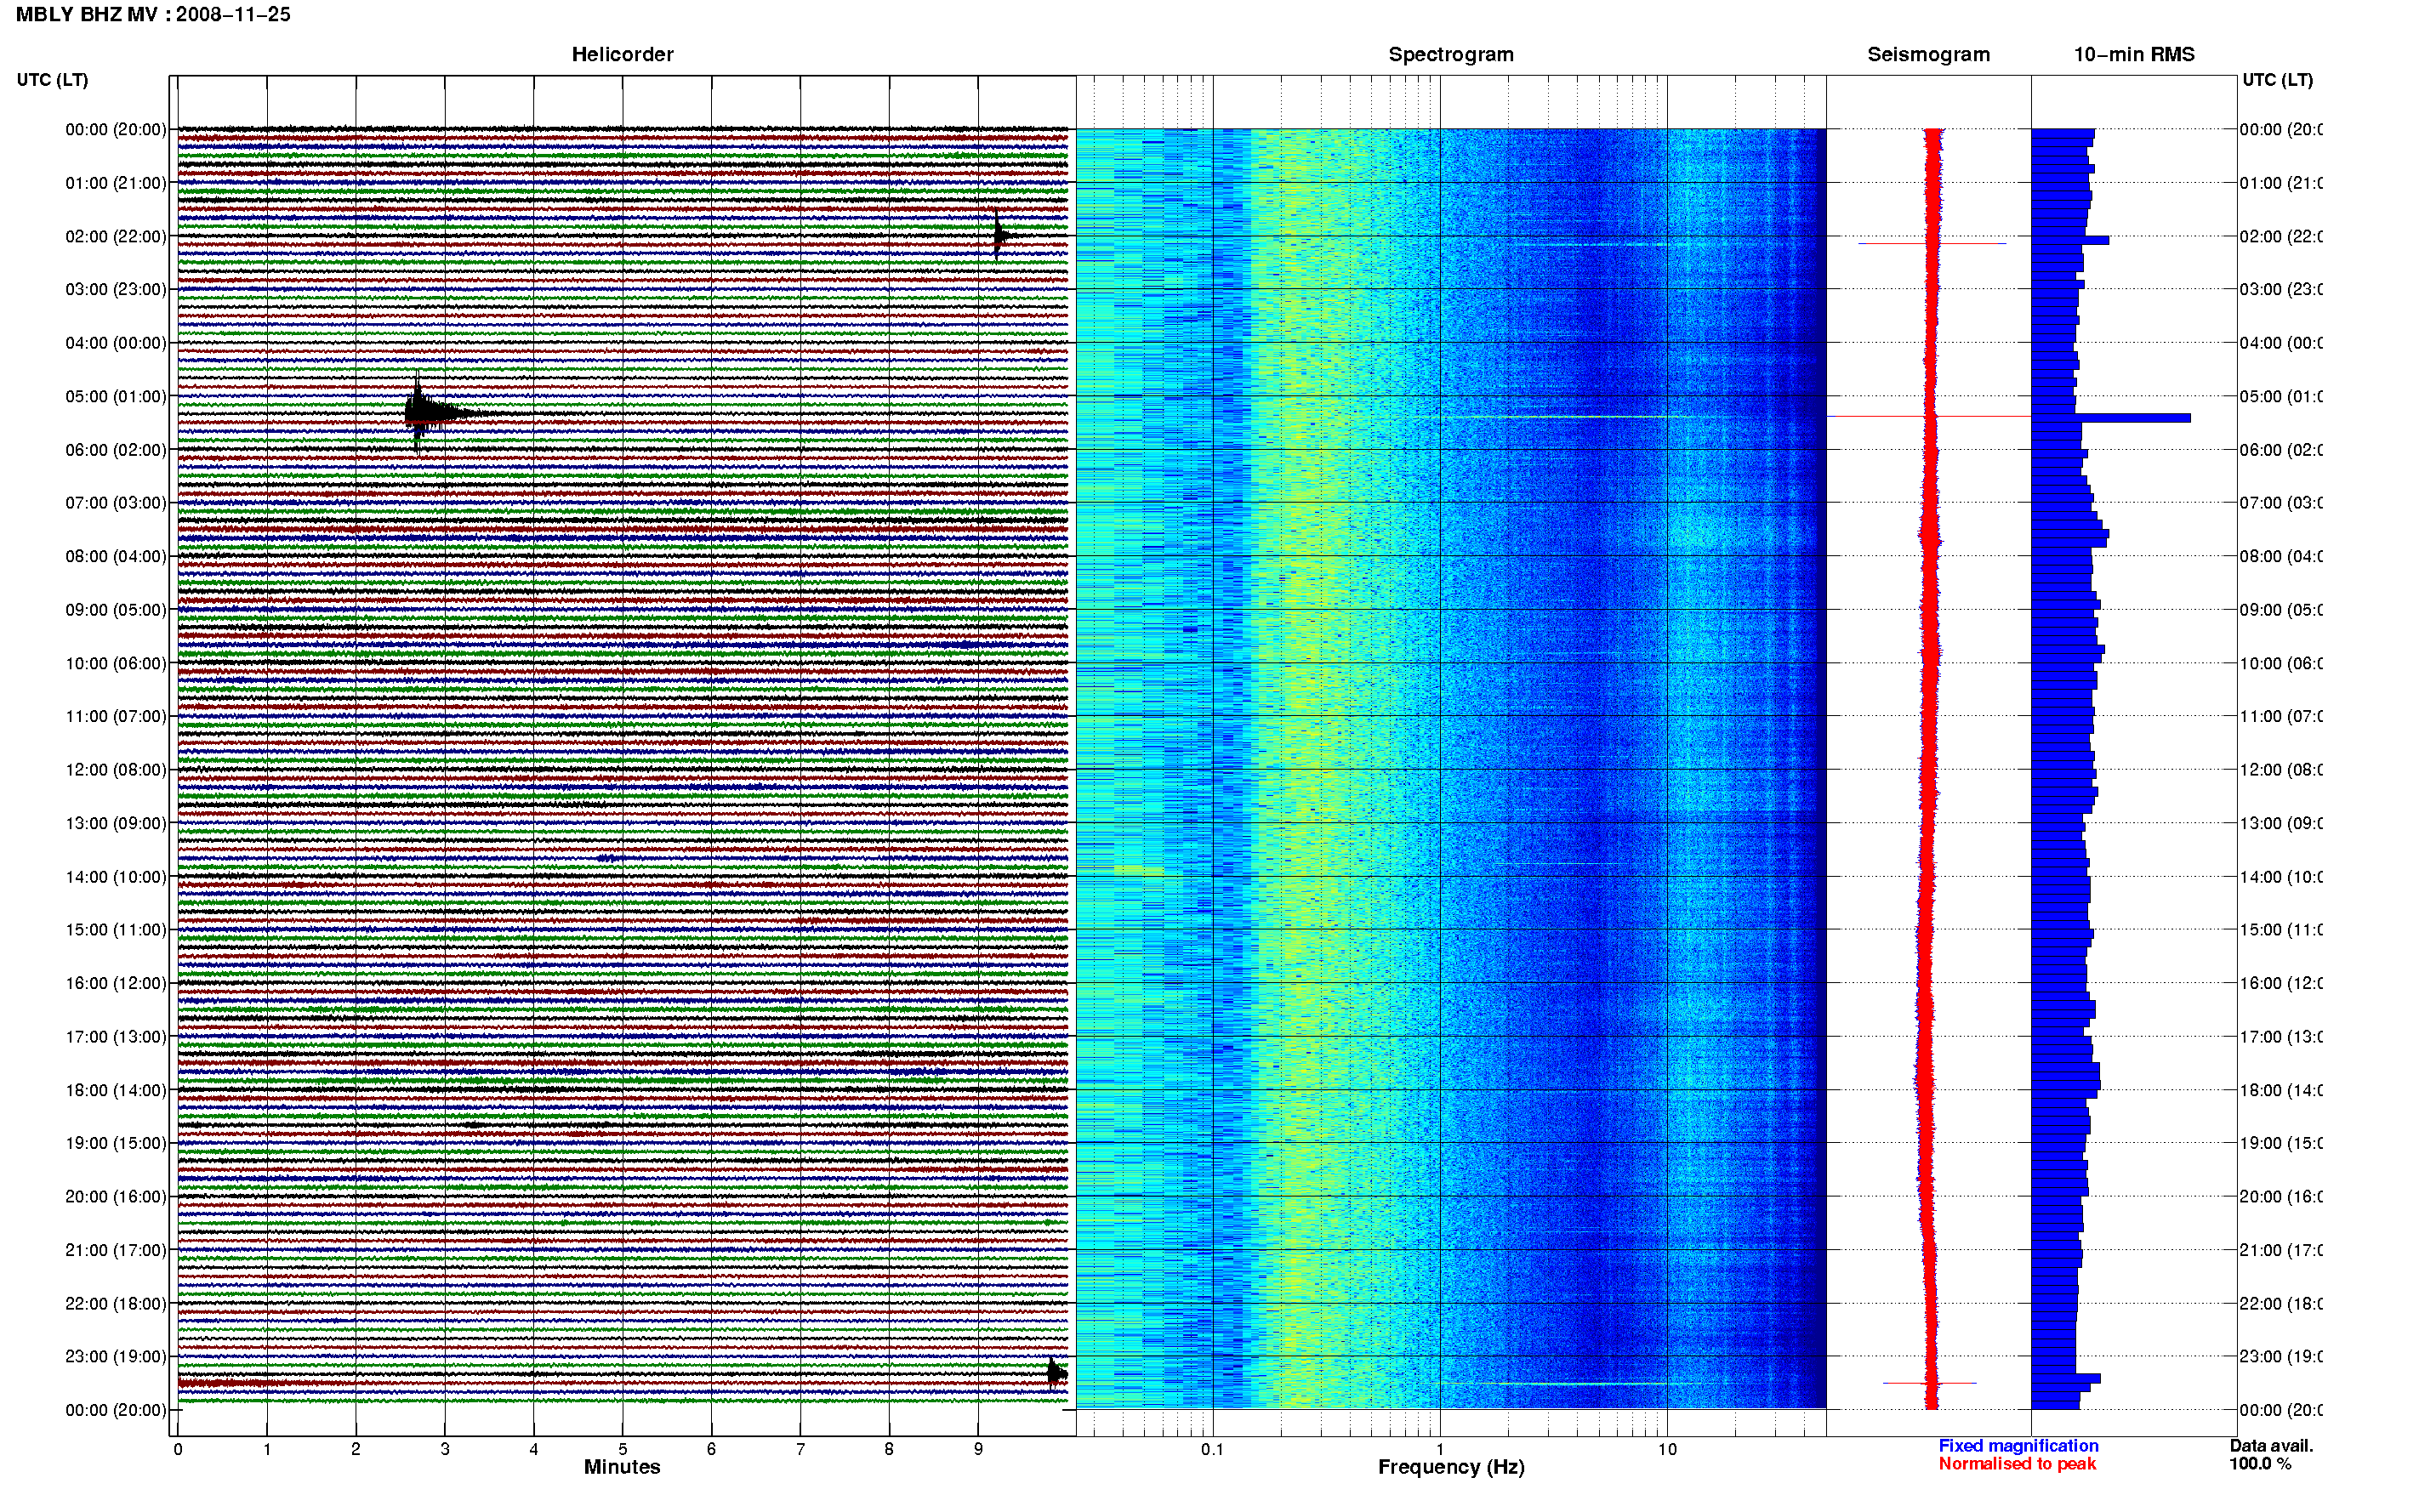Click left time label '16:00 (12:00)'
The height and width of the screenshot is (1512, 2419).
pos(116,983)
